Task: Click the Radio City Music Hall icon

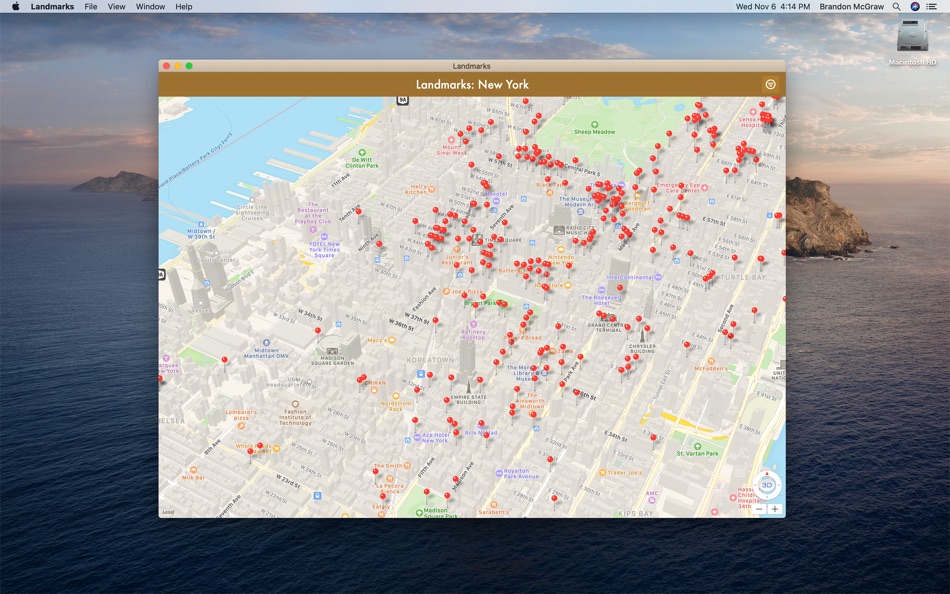Action: [559, 230]
